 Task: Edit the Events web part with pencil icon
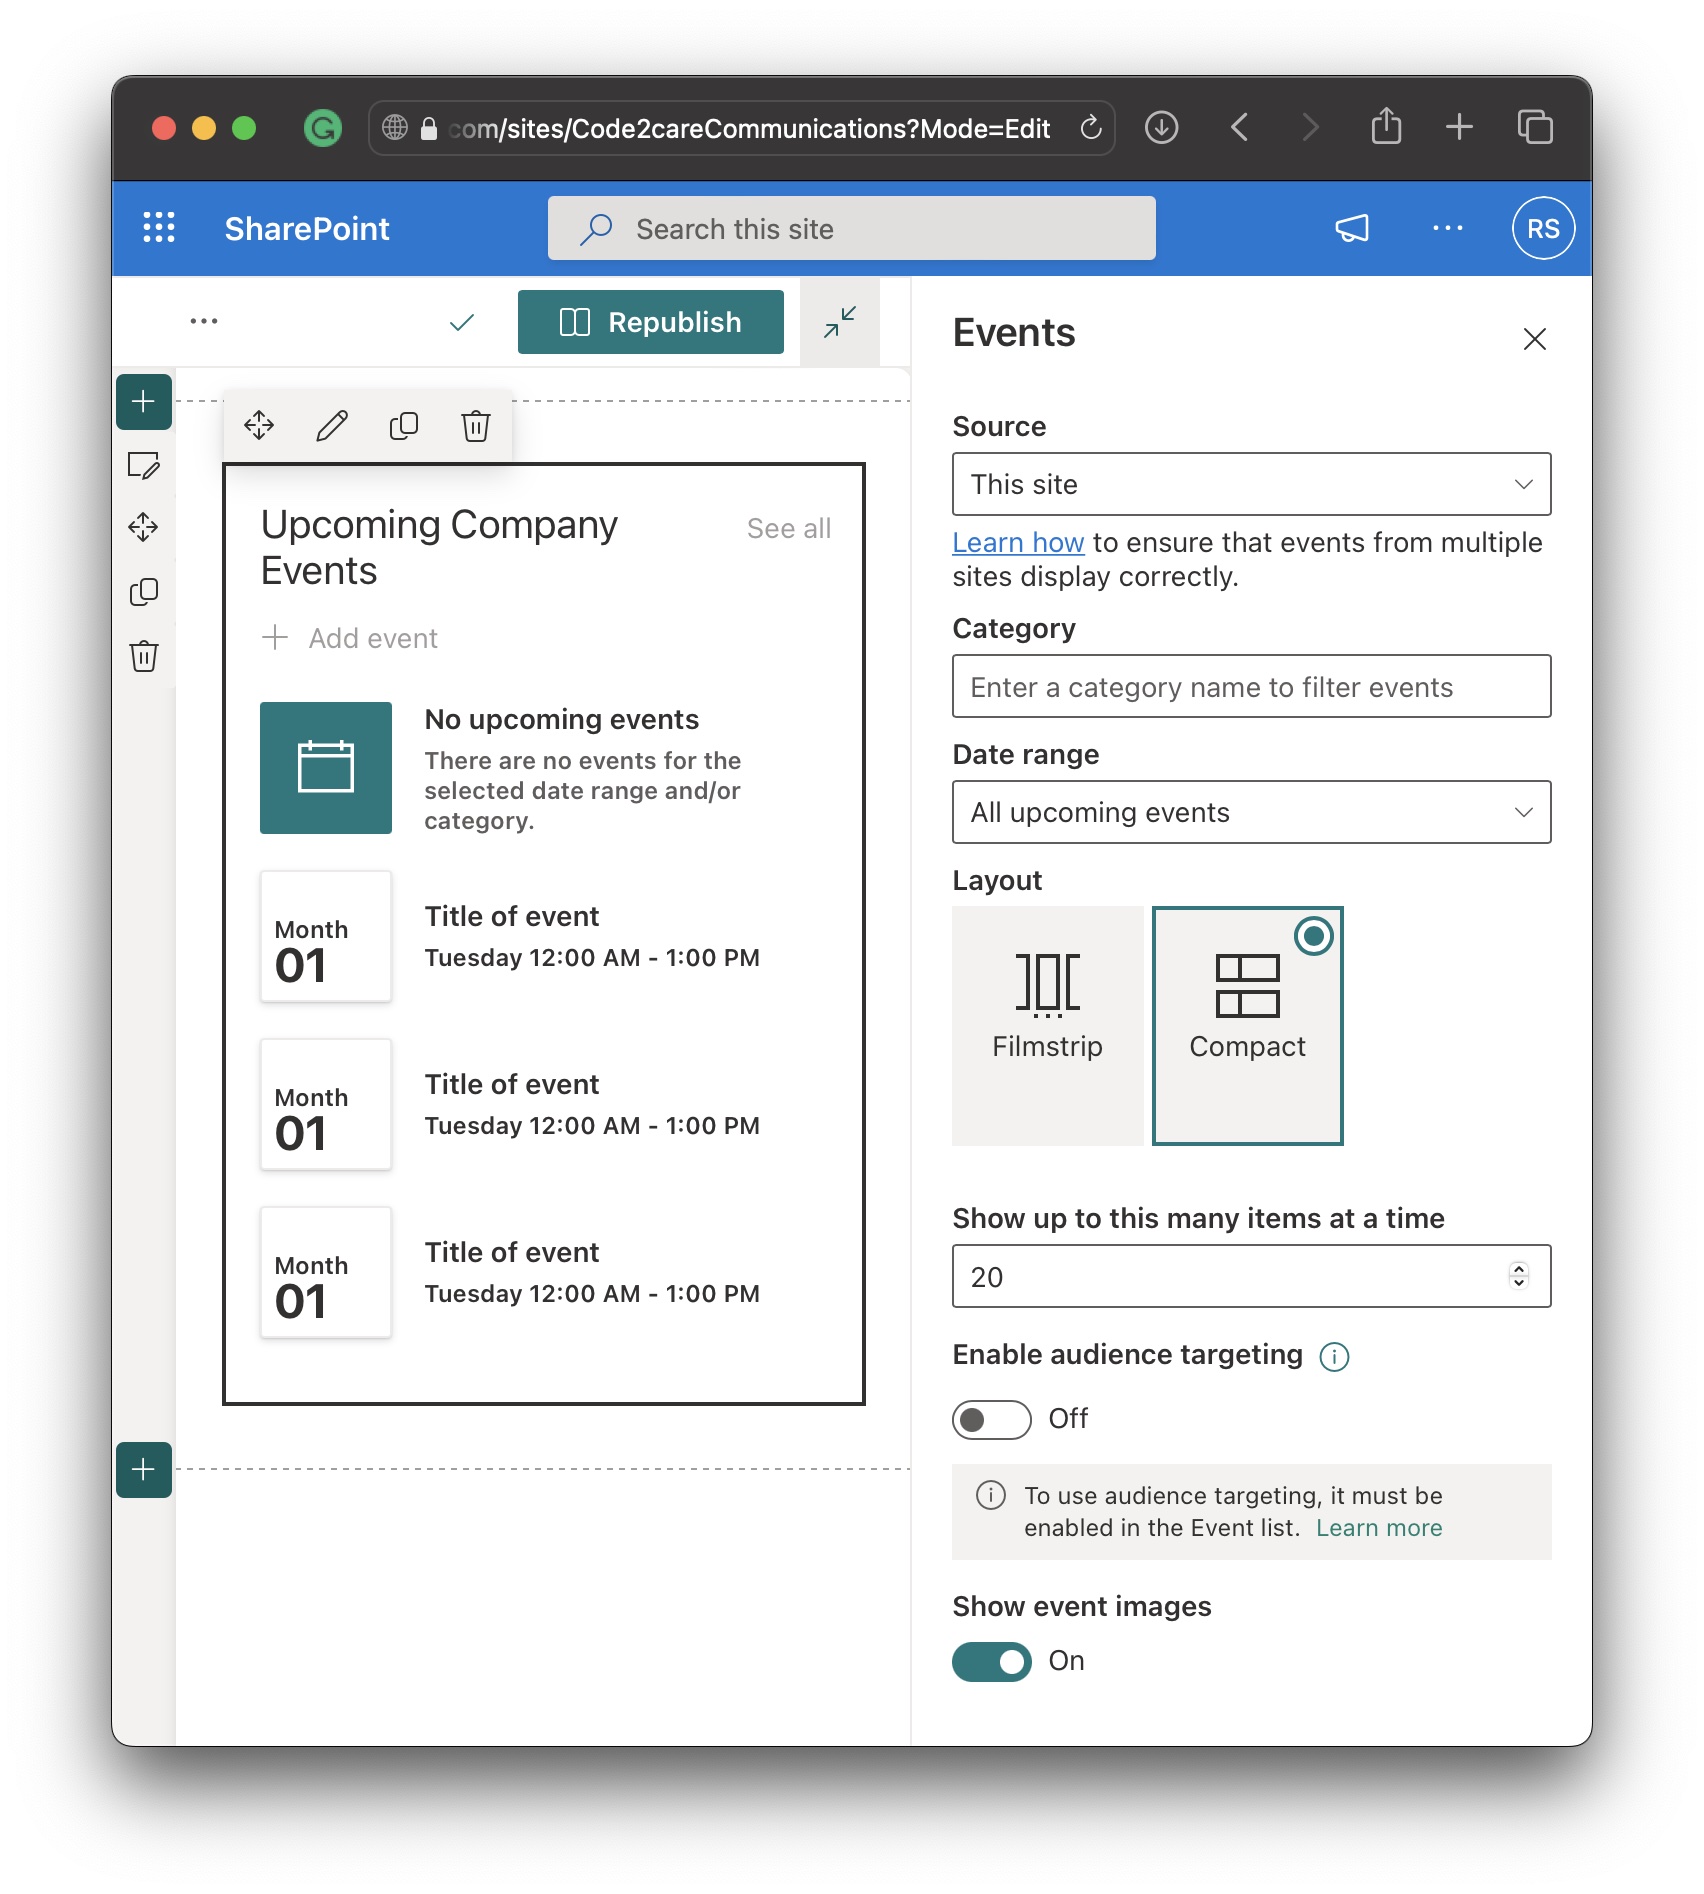[x=332, y=425]
